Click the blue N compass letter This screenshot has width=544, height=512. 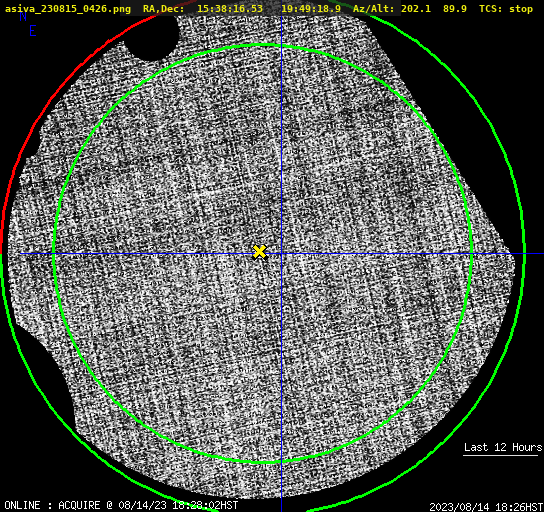[x=23, y=17]
